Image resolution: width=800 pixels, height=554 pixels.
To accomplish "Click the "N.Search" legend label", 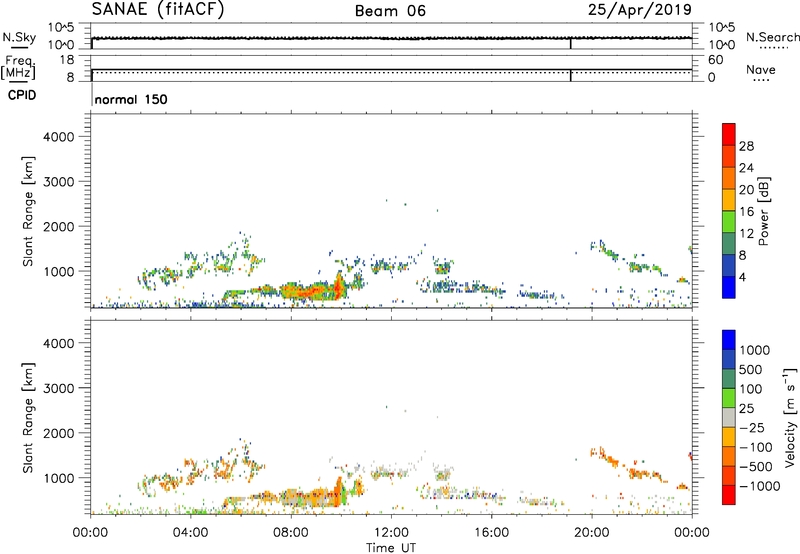I will (x=772, y=37).
